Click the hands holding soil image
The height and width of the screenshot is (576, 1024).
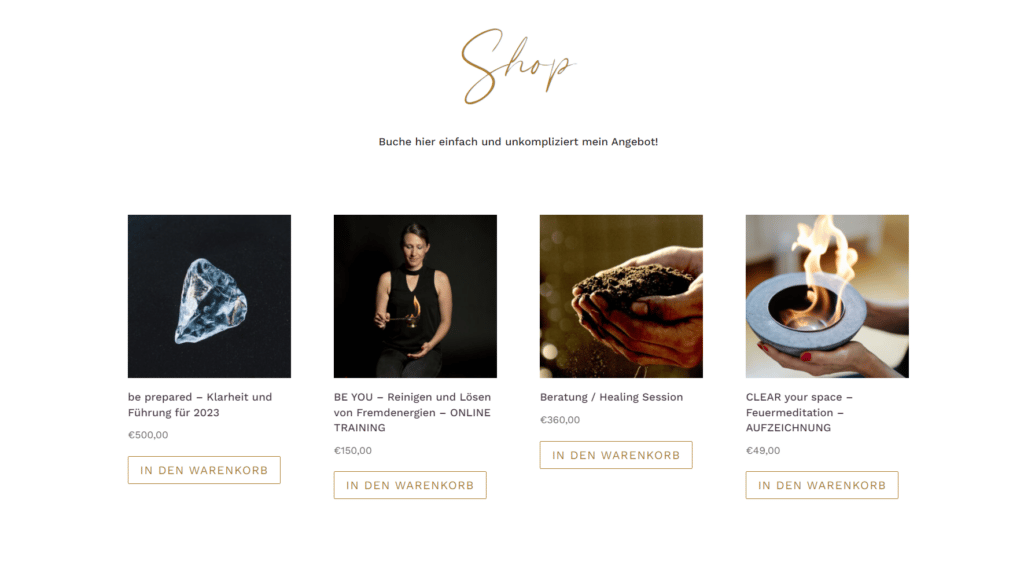pyautogui.click(x=621, y=296)
